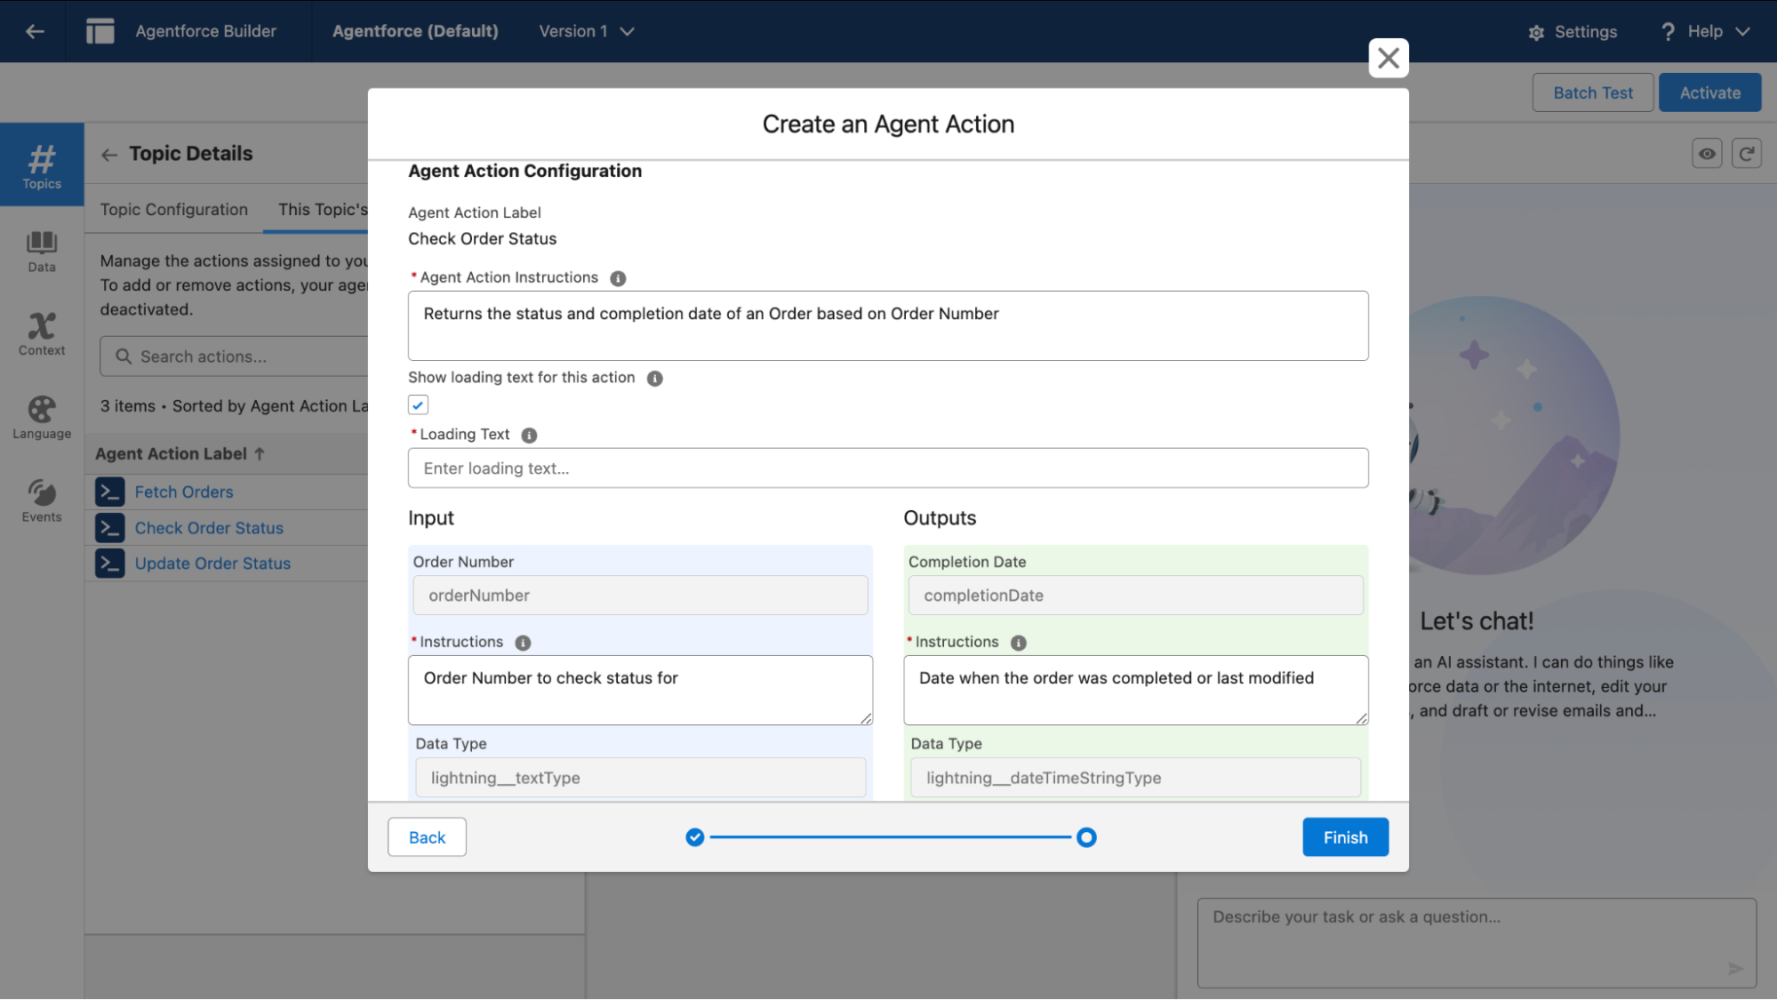1777x1000 pixels.
Task: Click the Search actions field
Action: pos(234,356)
